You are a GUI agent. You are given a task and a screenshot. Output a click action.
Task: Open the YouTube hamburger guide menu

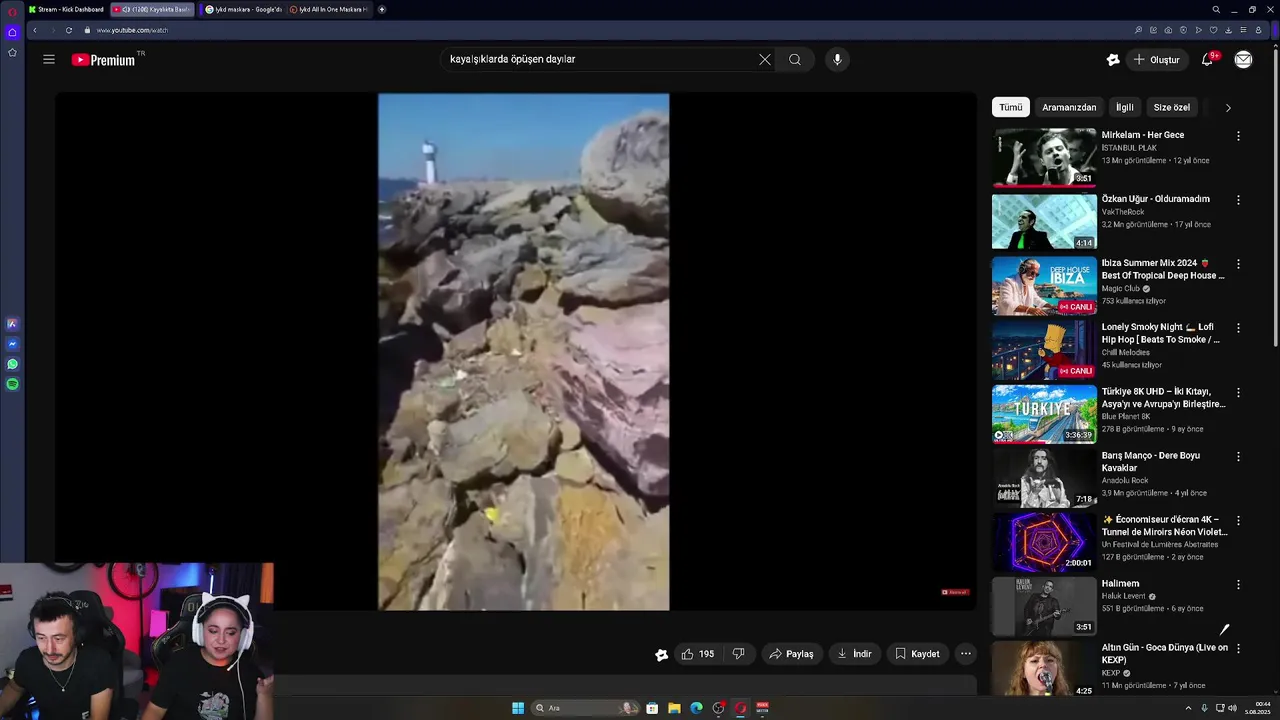[x=48, y=59]
